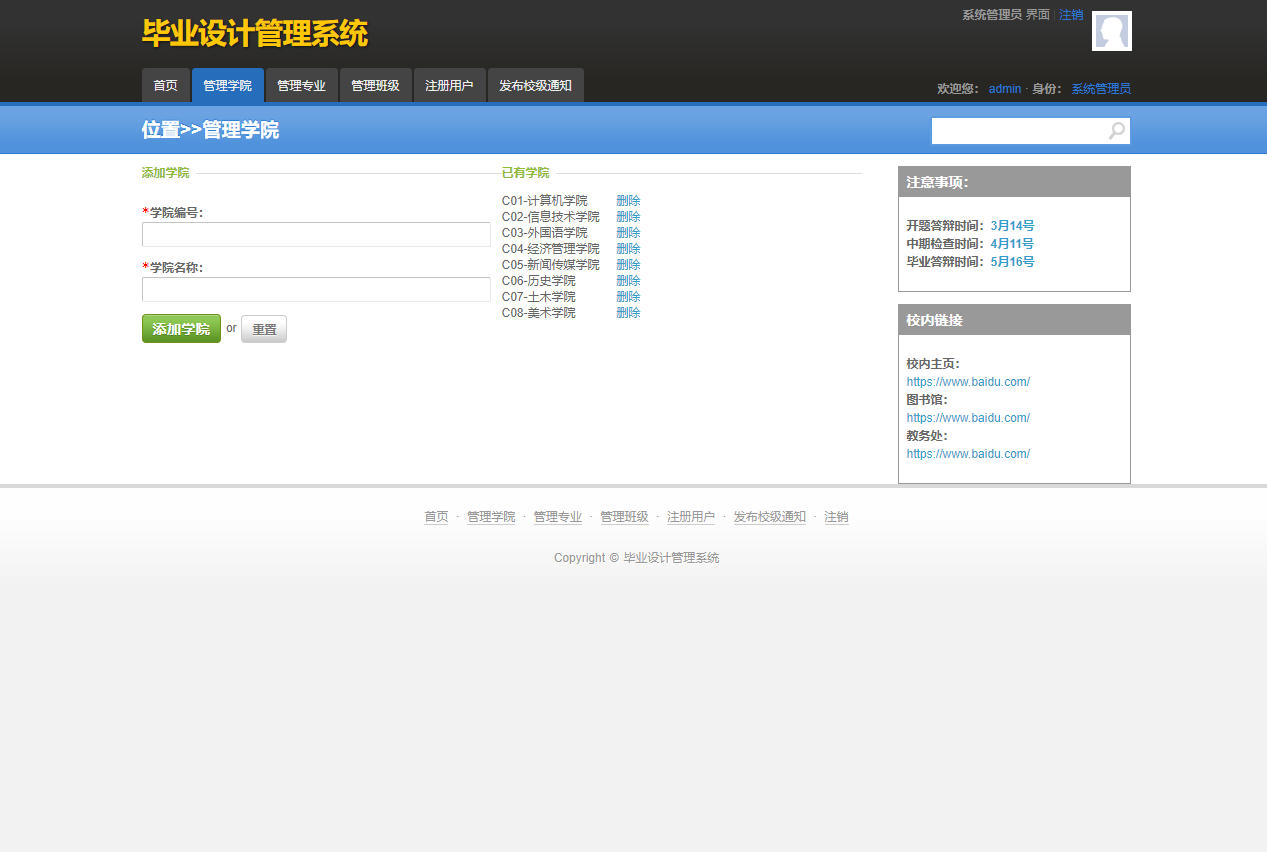Open the admin username link
Screen dimensions: 1267x852
click(1004, 89)
